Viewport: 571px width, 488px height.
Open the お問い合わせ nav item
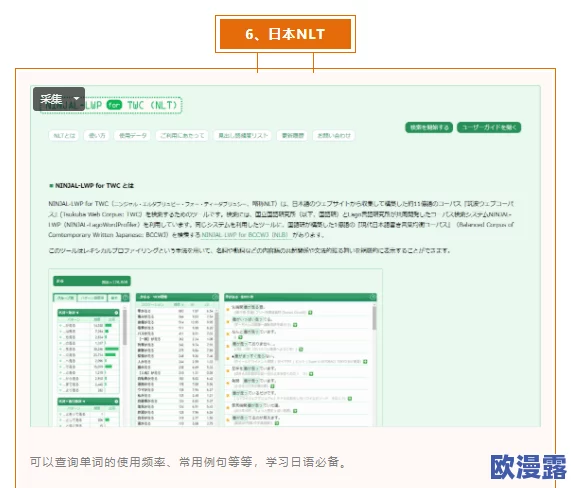coord(334,135)
